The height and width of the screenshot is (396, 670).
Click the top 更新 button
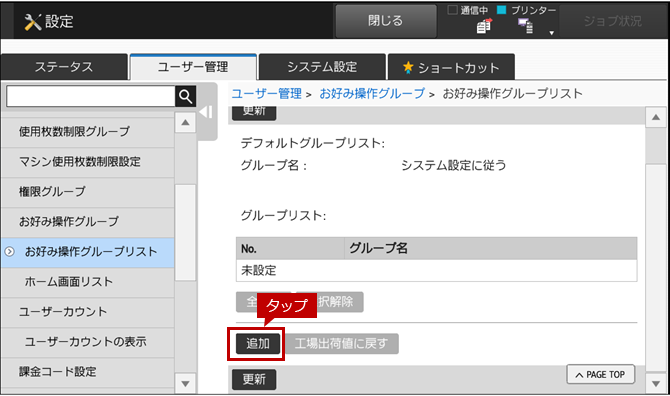point(254,112)
